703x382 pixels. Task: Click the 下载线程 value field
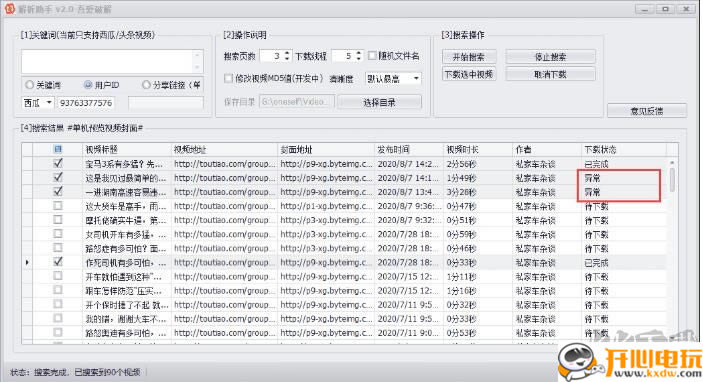coord(343,56)
